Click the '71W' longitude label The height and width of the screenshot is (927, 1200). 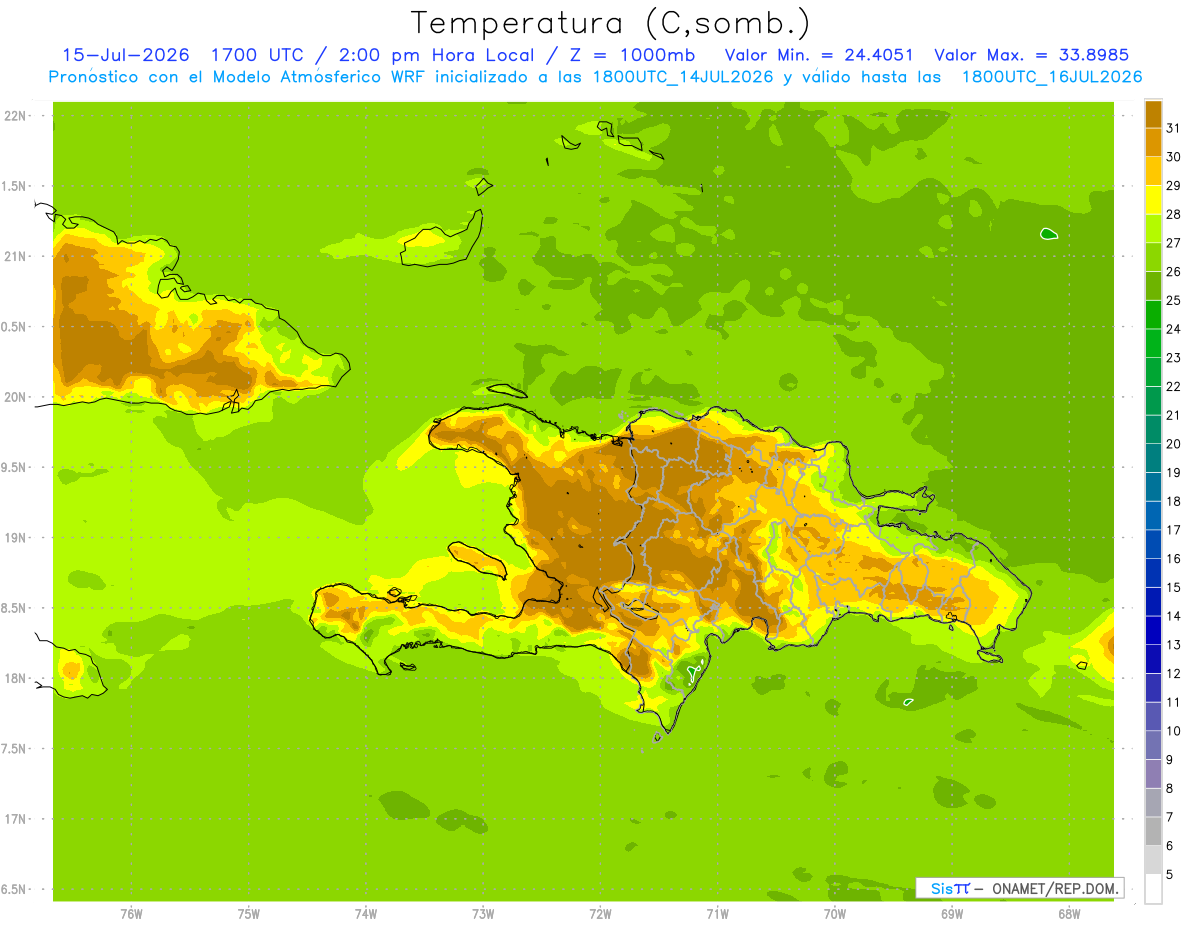click(x=717, y=914)
